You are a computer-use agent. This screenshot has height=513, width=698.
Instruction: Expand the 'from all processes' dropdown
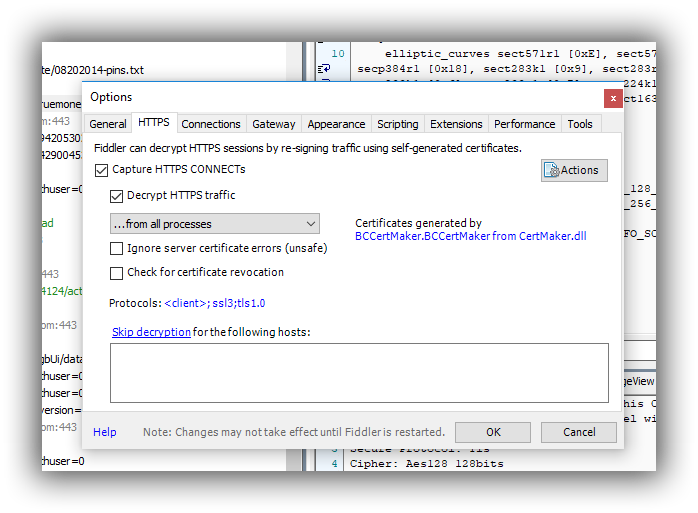pos(215,224)
